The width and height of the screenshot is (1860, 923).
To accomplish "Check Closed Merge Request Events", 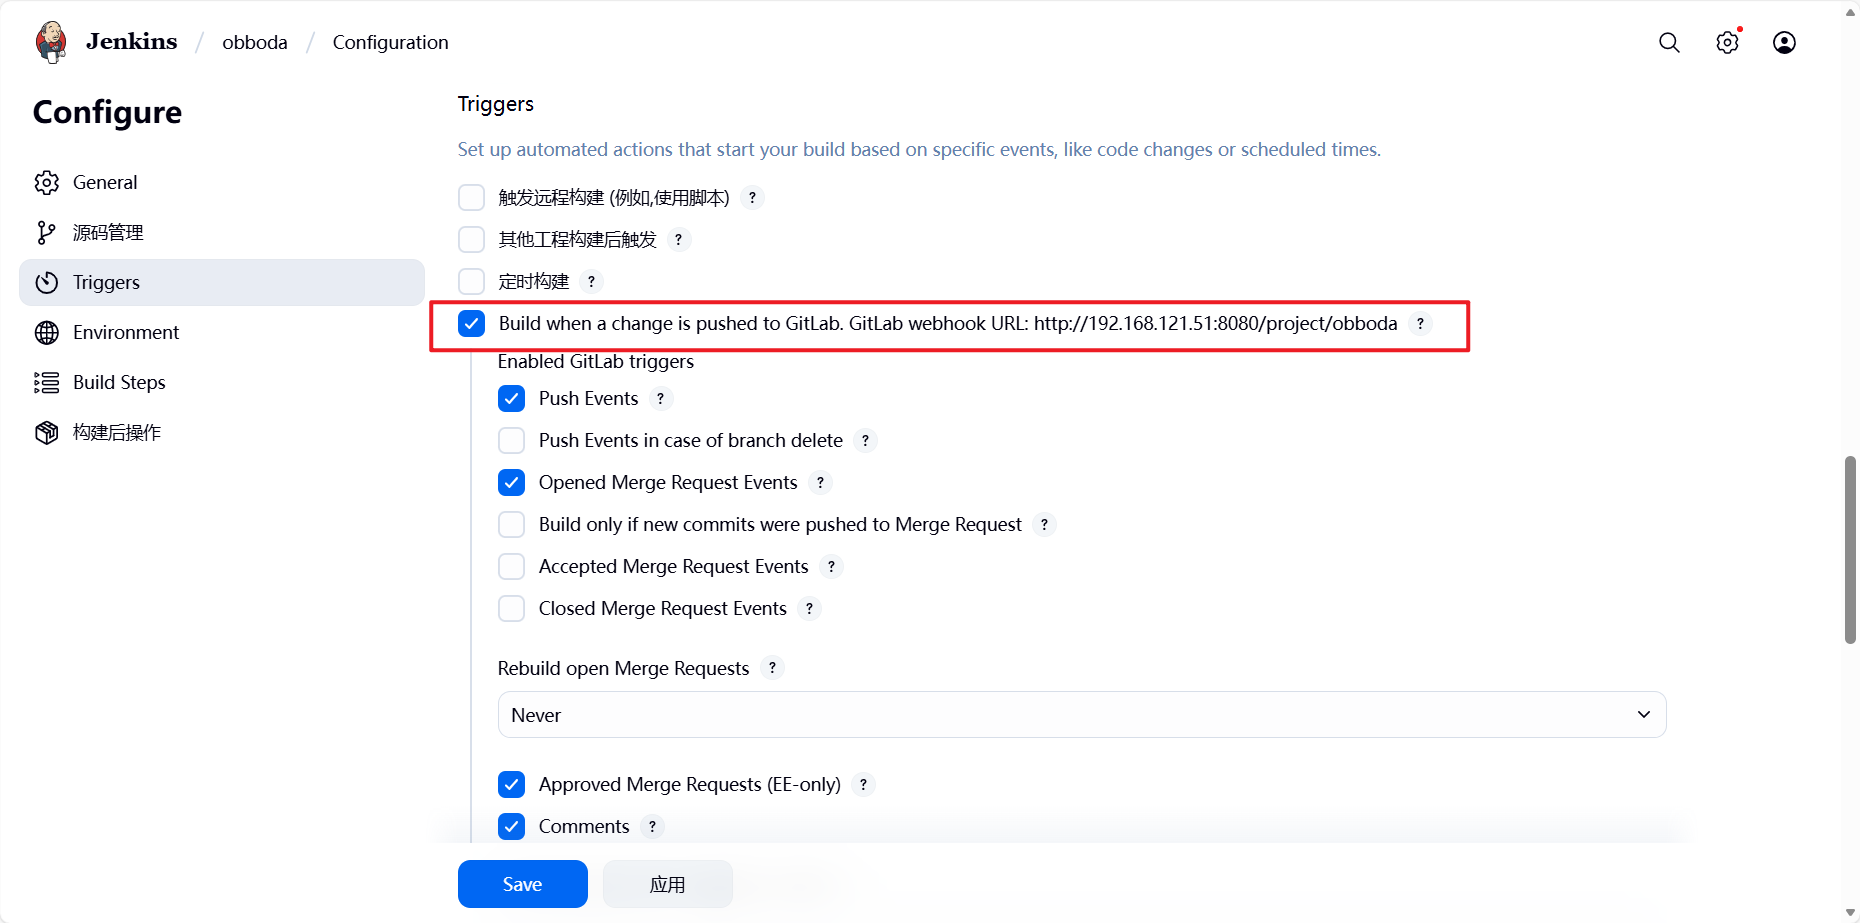I will click(x=512, y=609).
